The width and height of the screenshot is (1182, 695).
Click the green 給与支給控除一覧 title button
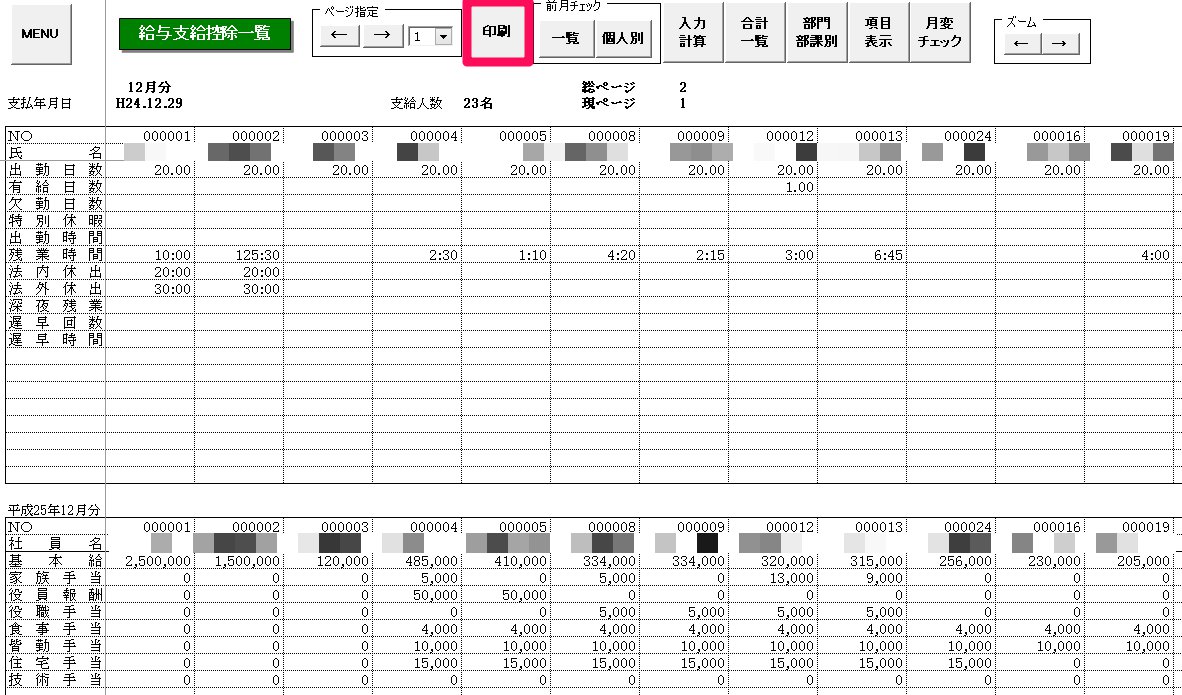pyautogui.click(x=205, y=34)
